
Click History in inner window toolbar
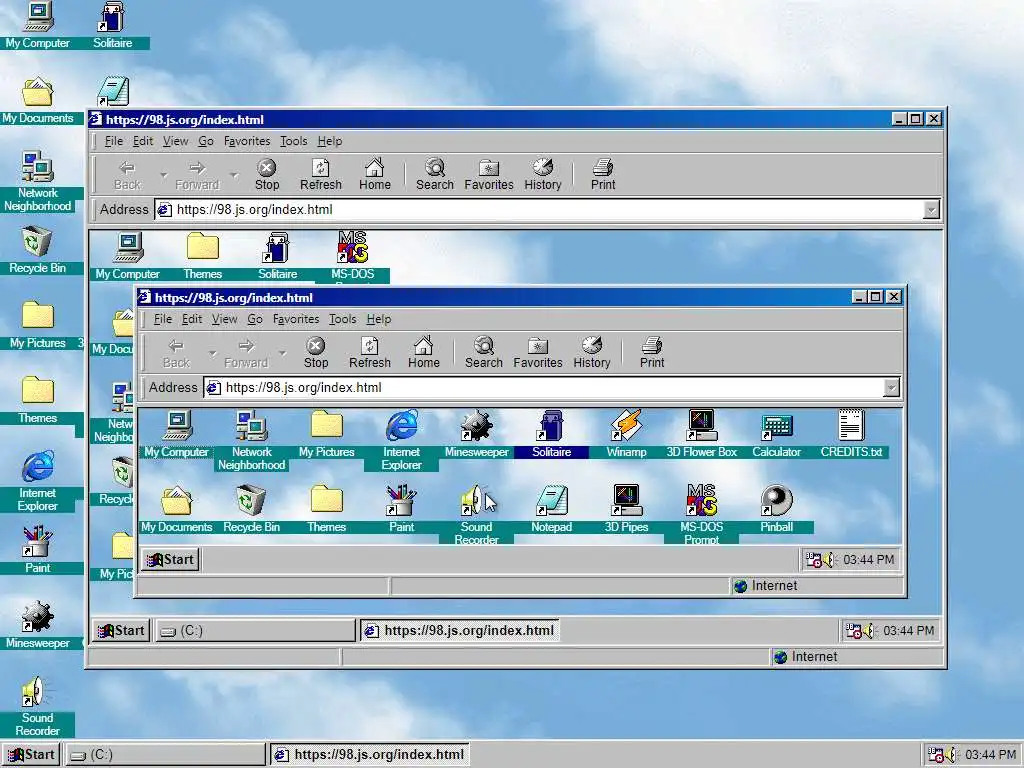coord(592,353)
